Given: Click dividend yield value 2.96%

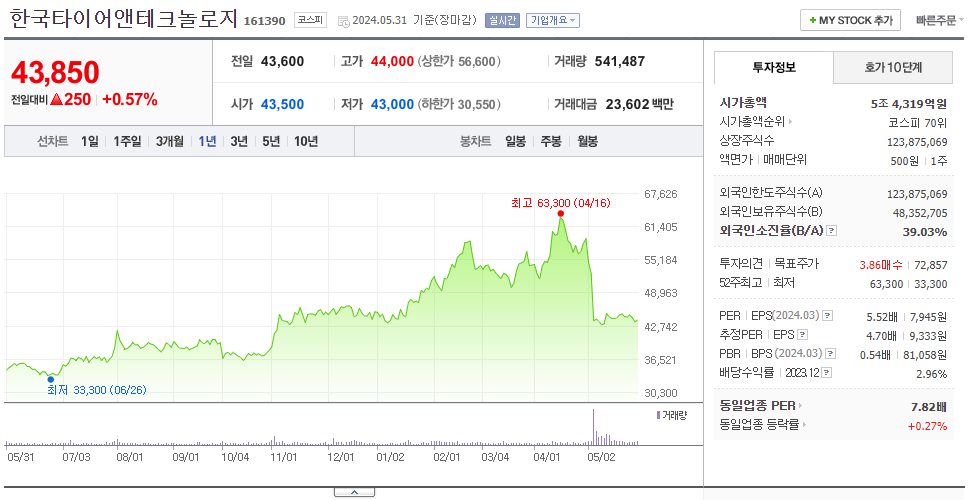Looking at the screenshot, I should click(932, 373).
